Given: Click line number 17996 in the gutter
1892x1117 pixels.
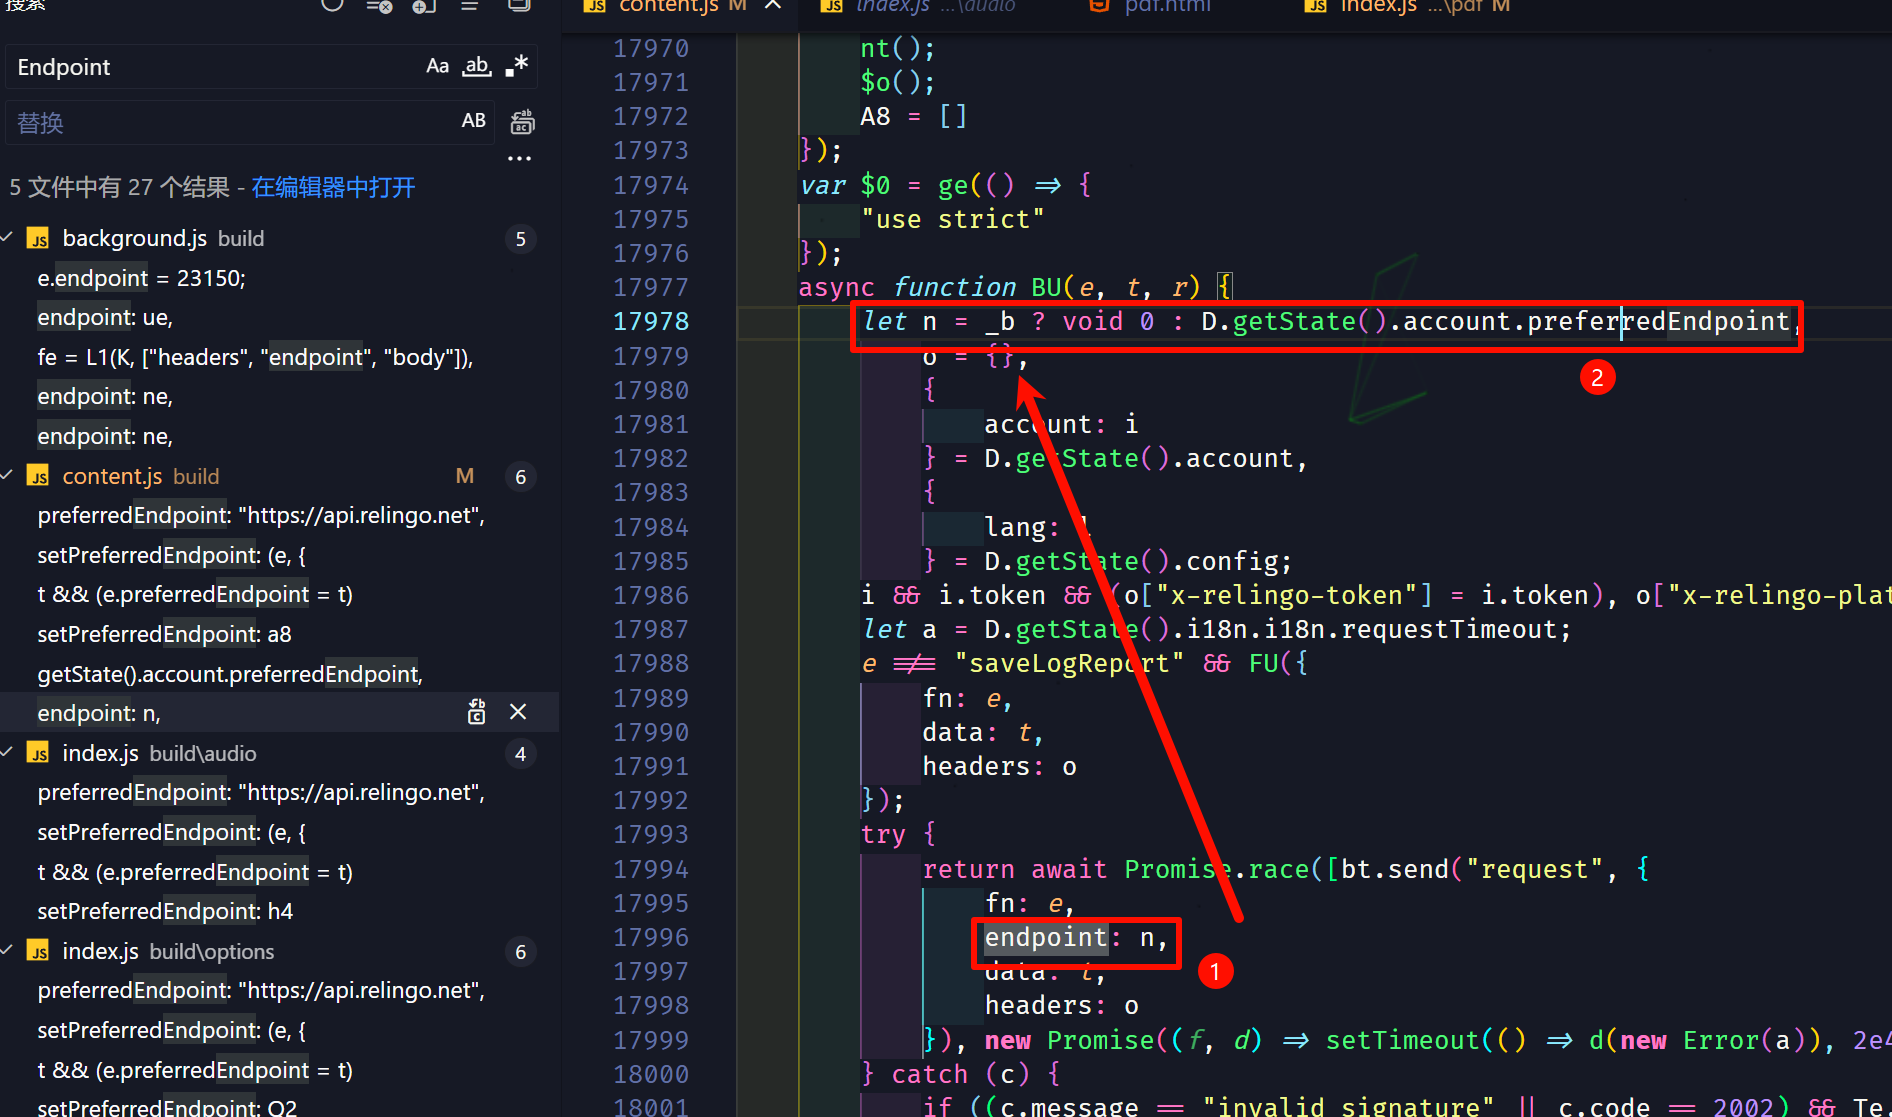Looking at the screenshot, I should point(651,937).
